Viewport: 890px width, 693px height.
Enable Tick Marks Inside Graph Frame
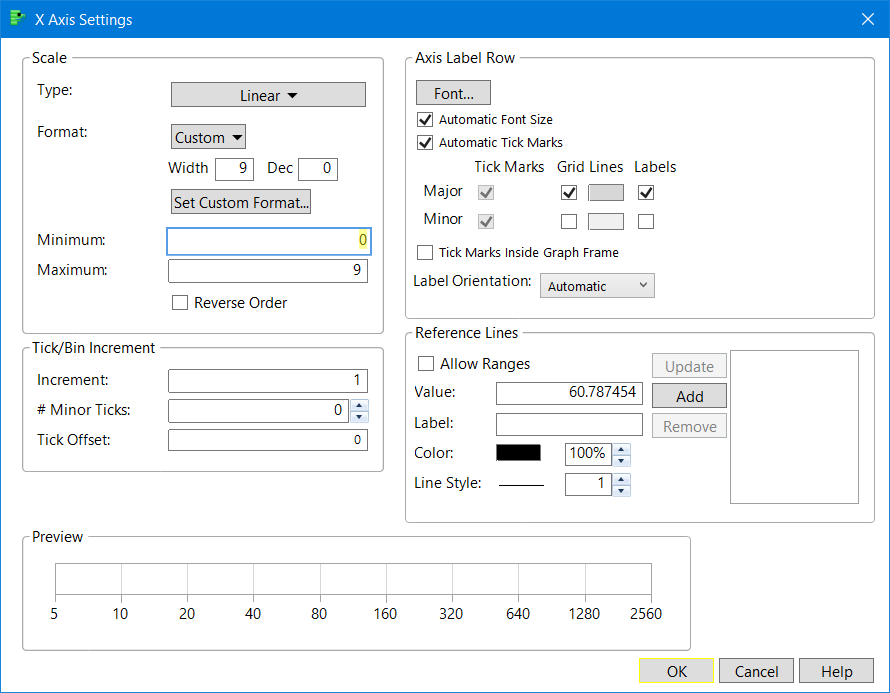424,252
